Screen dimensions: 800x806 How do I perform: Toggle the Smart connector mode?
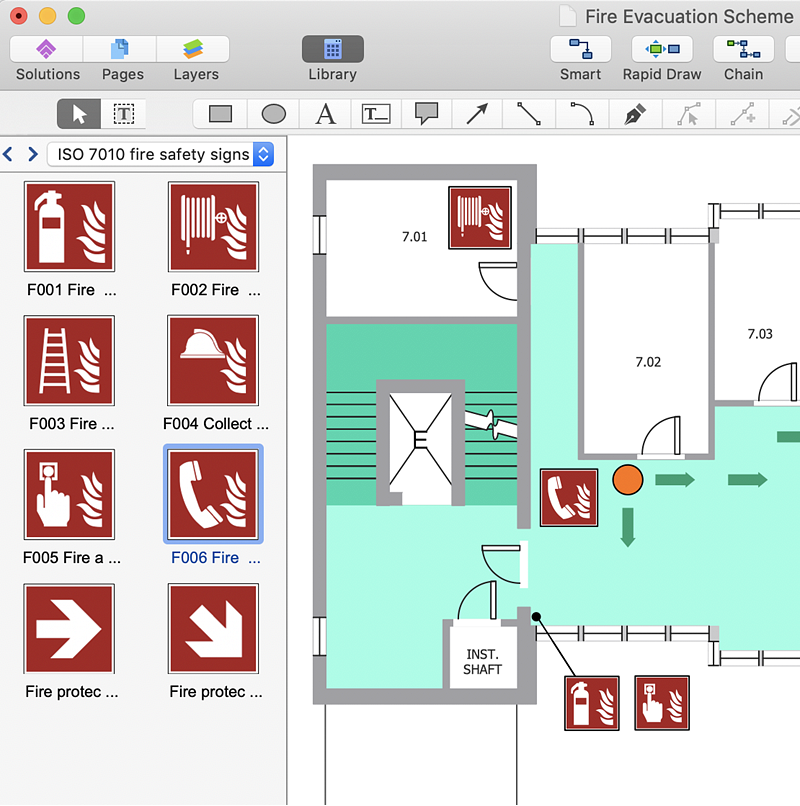[580, 49]
